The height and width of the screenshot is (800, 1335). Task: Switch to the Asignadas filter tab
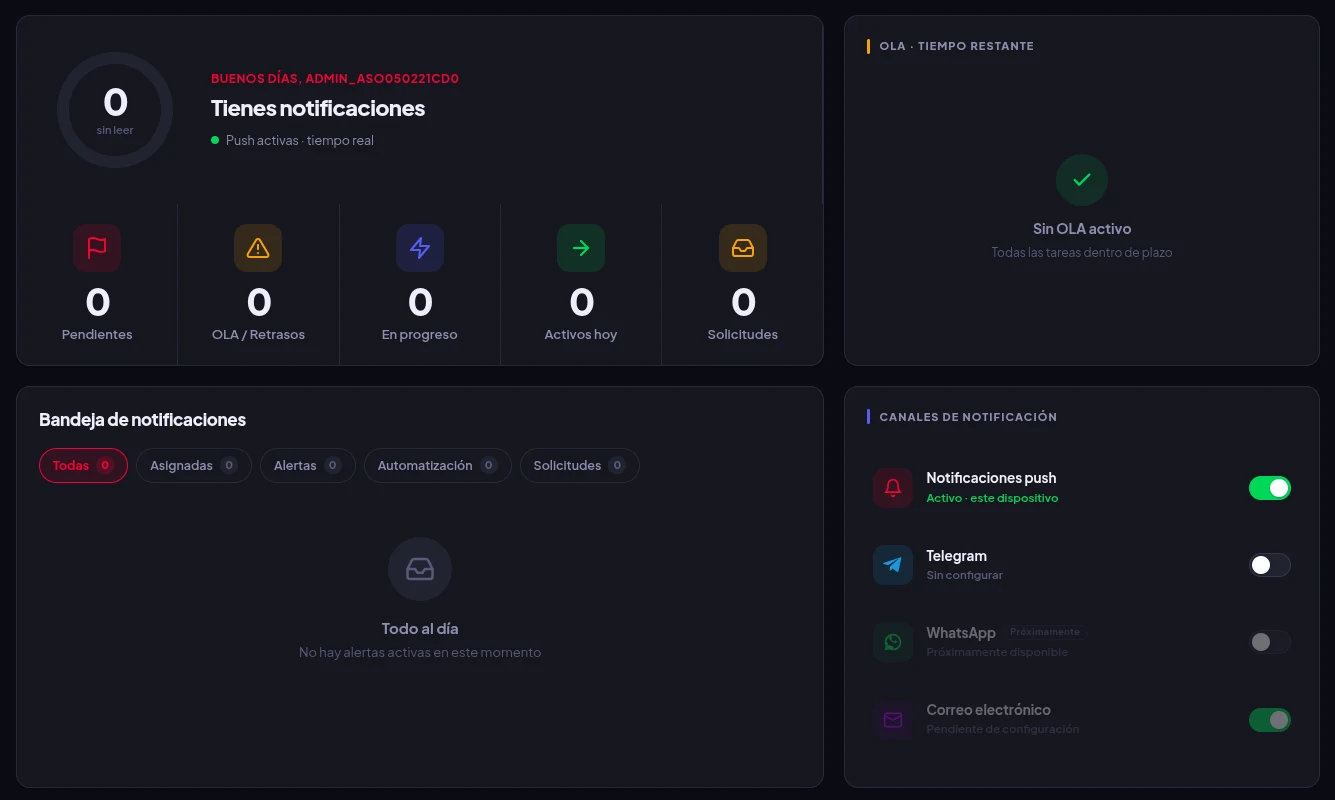pos(194,465)
